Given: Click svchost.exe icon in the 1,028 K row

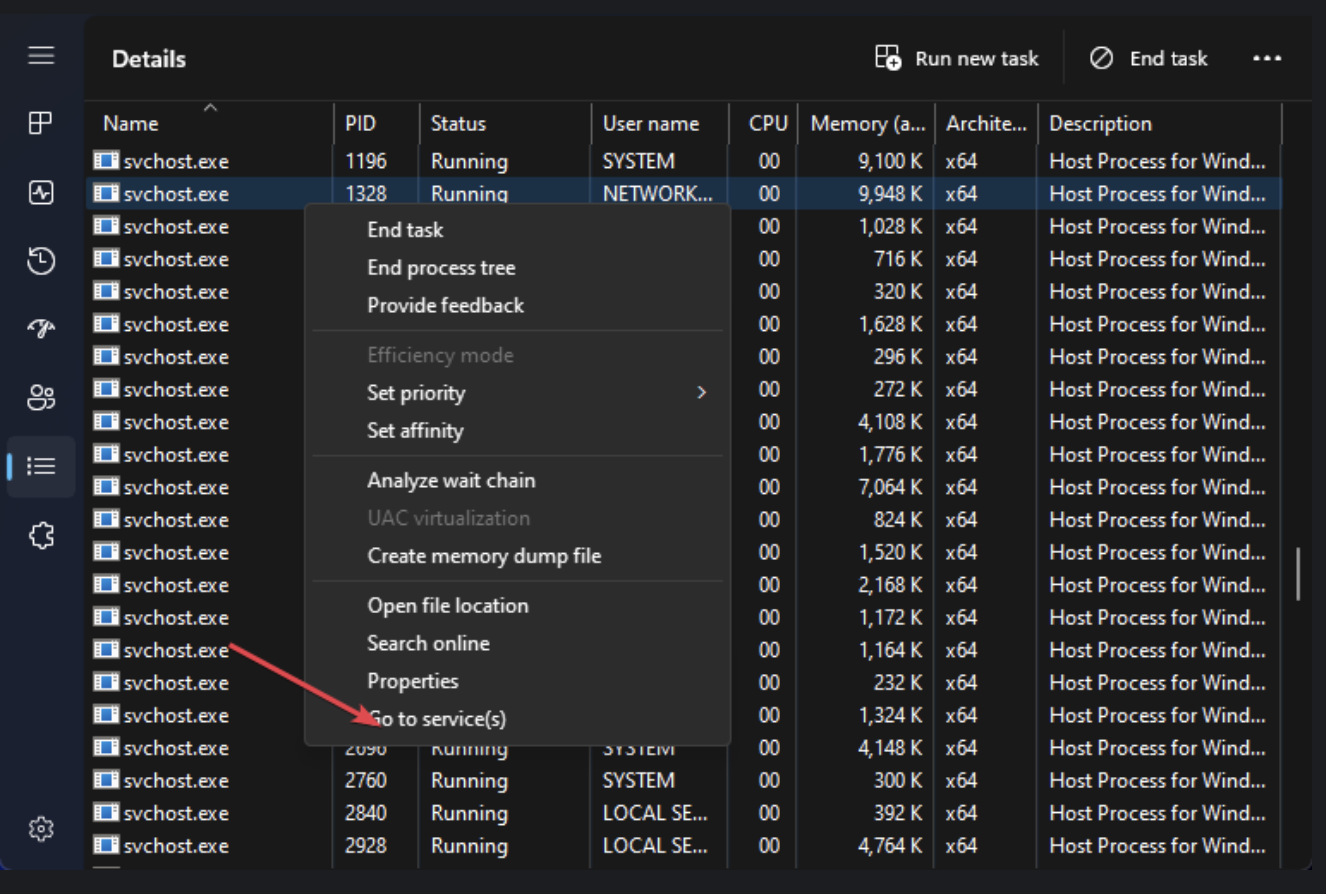Looking at the screenshot, I should (106, 226).
